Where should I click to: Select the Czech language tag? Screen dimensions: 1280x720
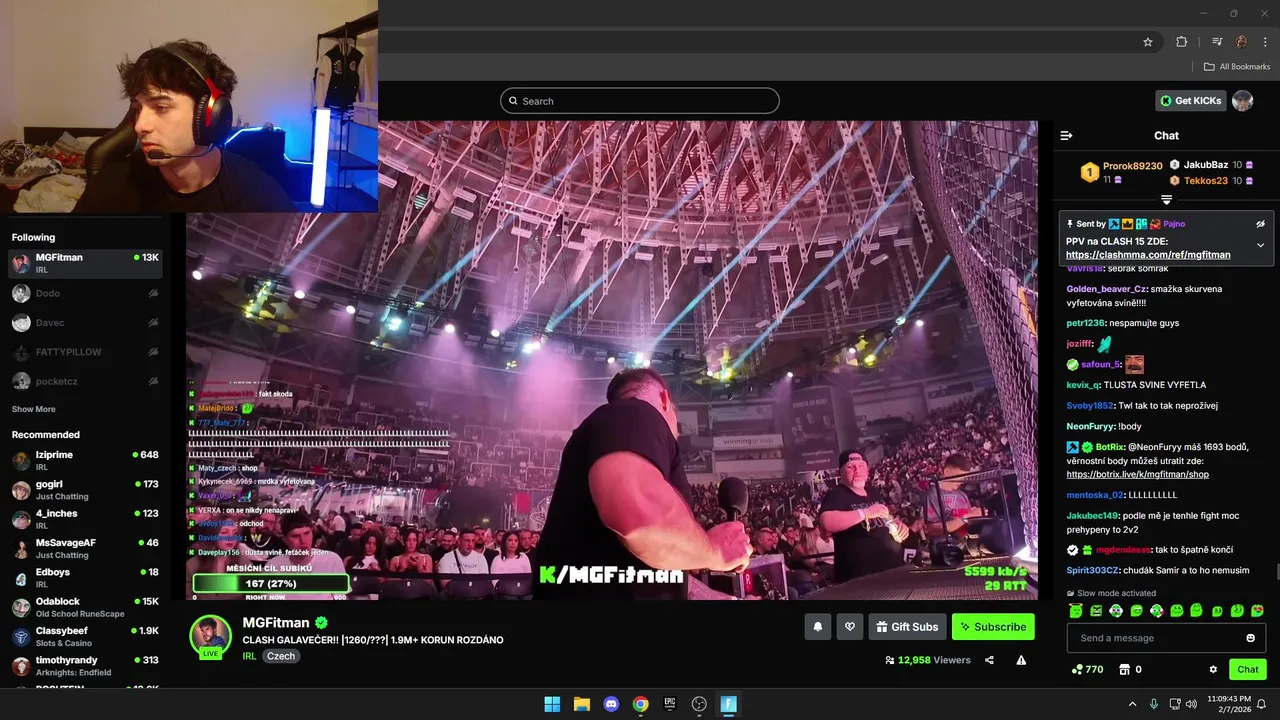(281, 657)
